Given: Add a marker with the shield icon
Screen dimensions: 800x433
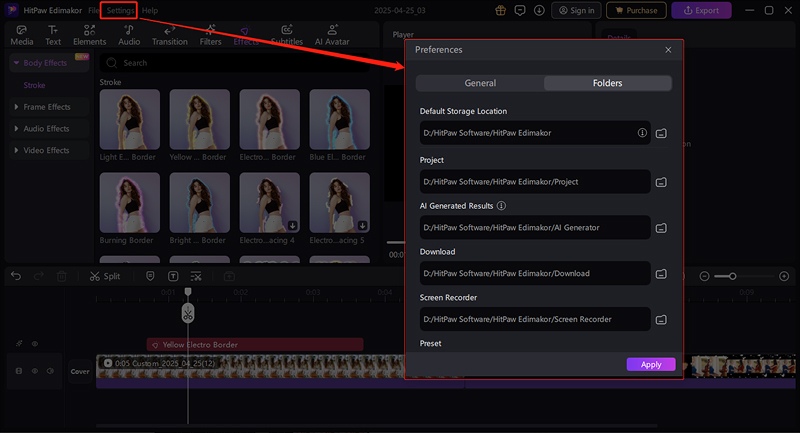Looking at the screenshot, I should 150,276.
